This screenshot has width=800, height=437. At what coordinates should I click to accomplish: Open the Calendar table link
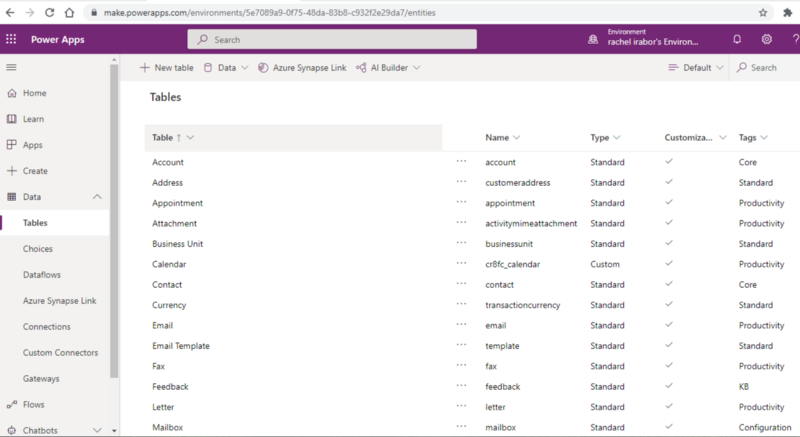pos(169,264)
